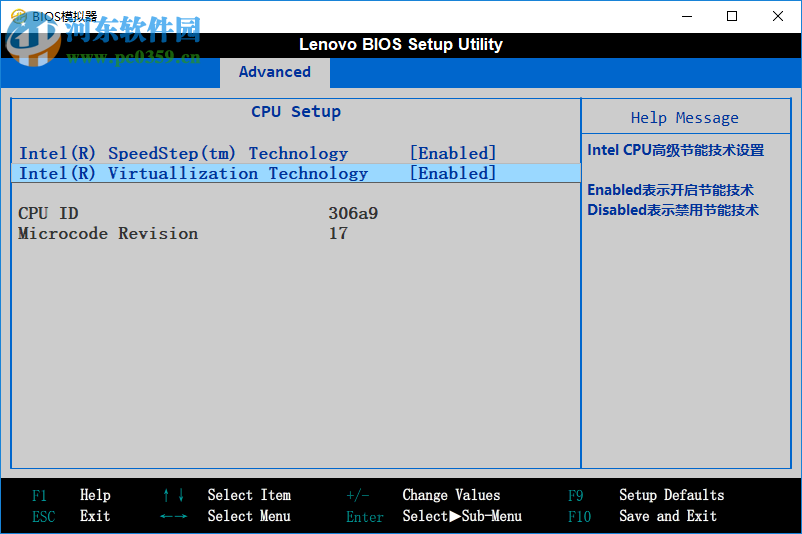Click the BIOS simulator app icon in title bar
The height and width of the screenshot is (534, 802).
click(18, 16)
